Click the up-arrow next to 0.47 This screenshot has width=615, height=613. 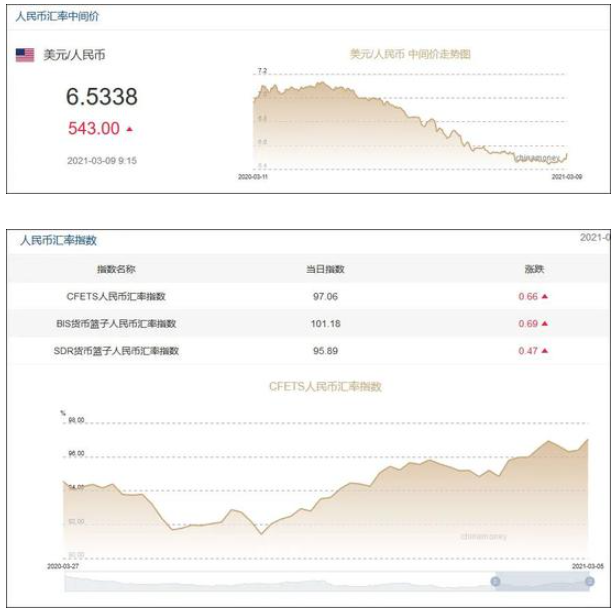(544, 351)
